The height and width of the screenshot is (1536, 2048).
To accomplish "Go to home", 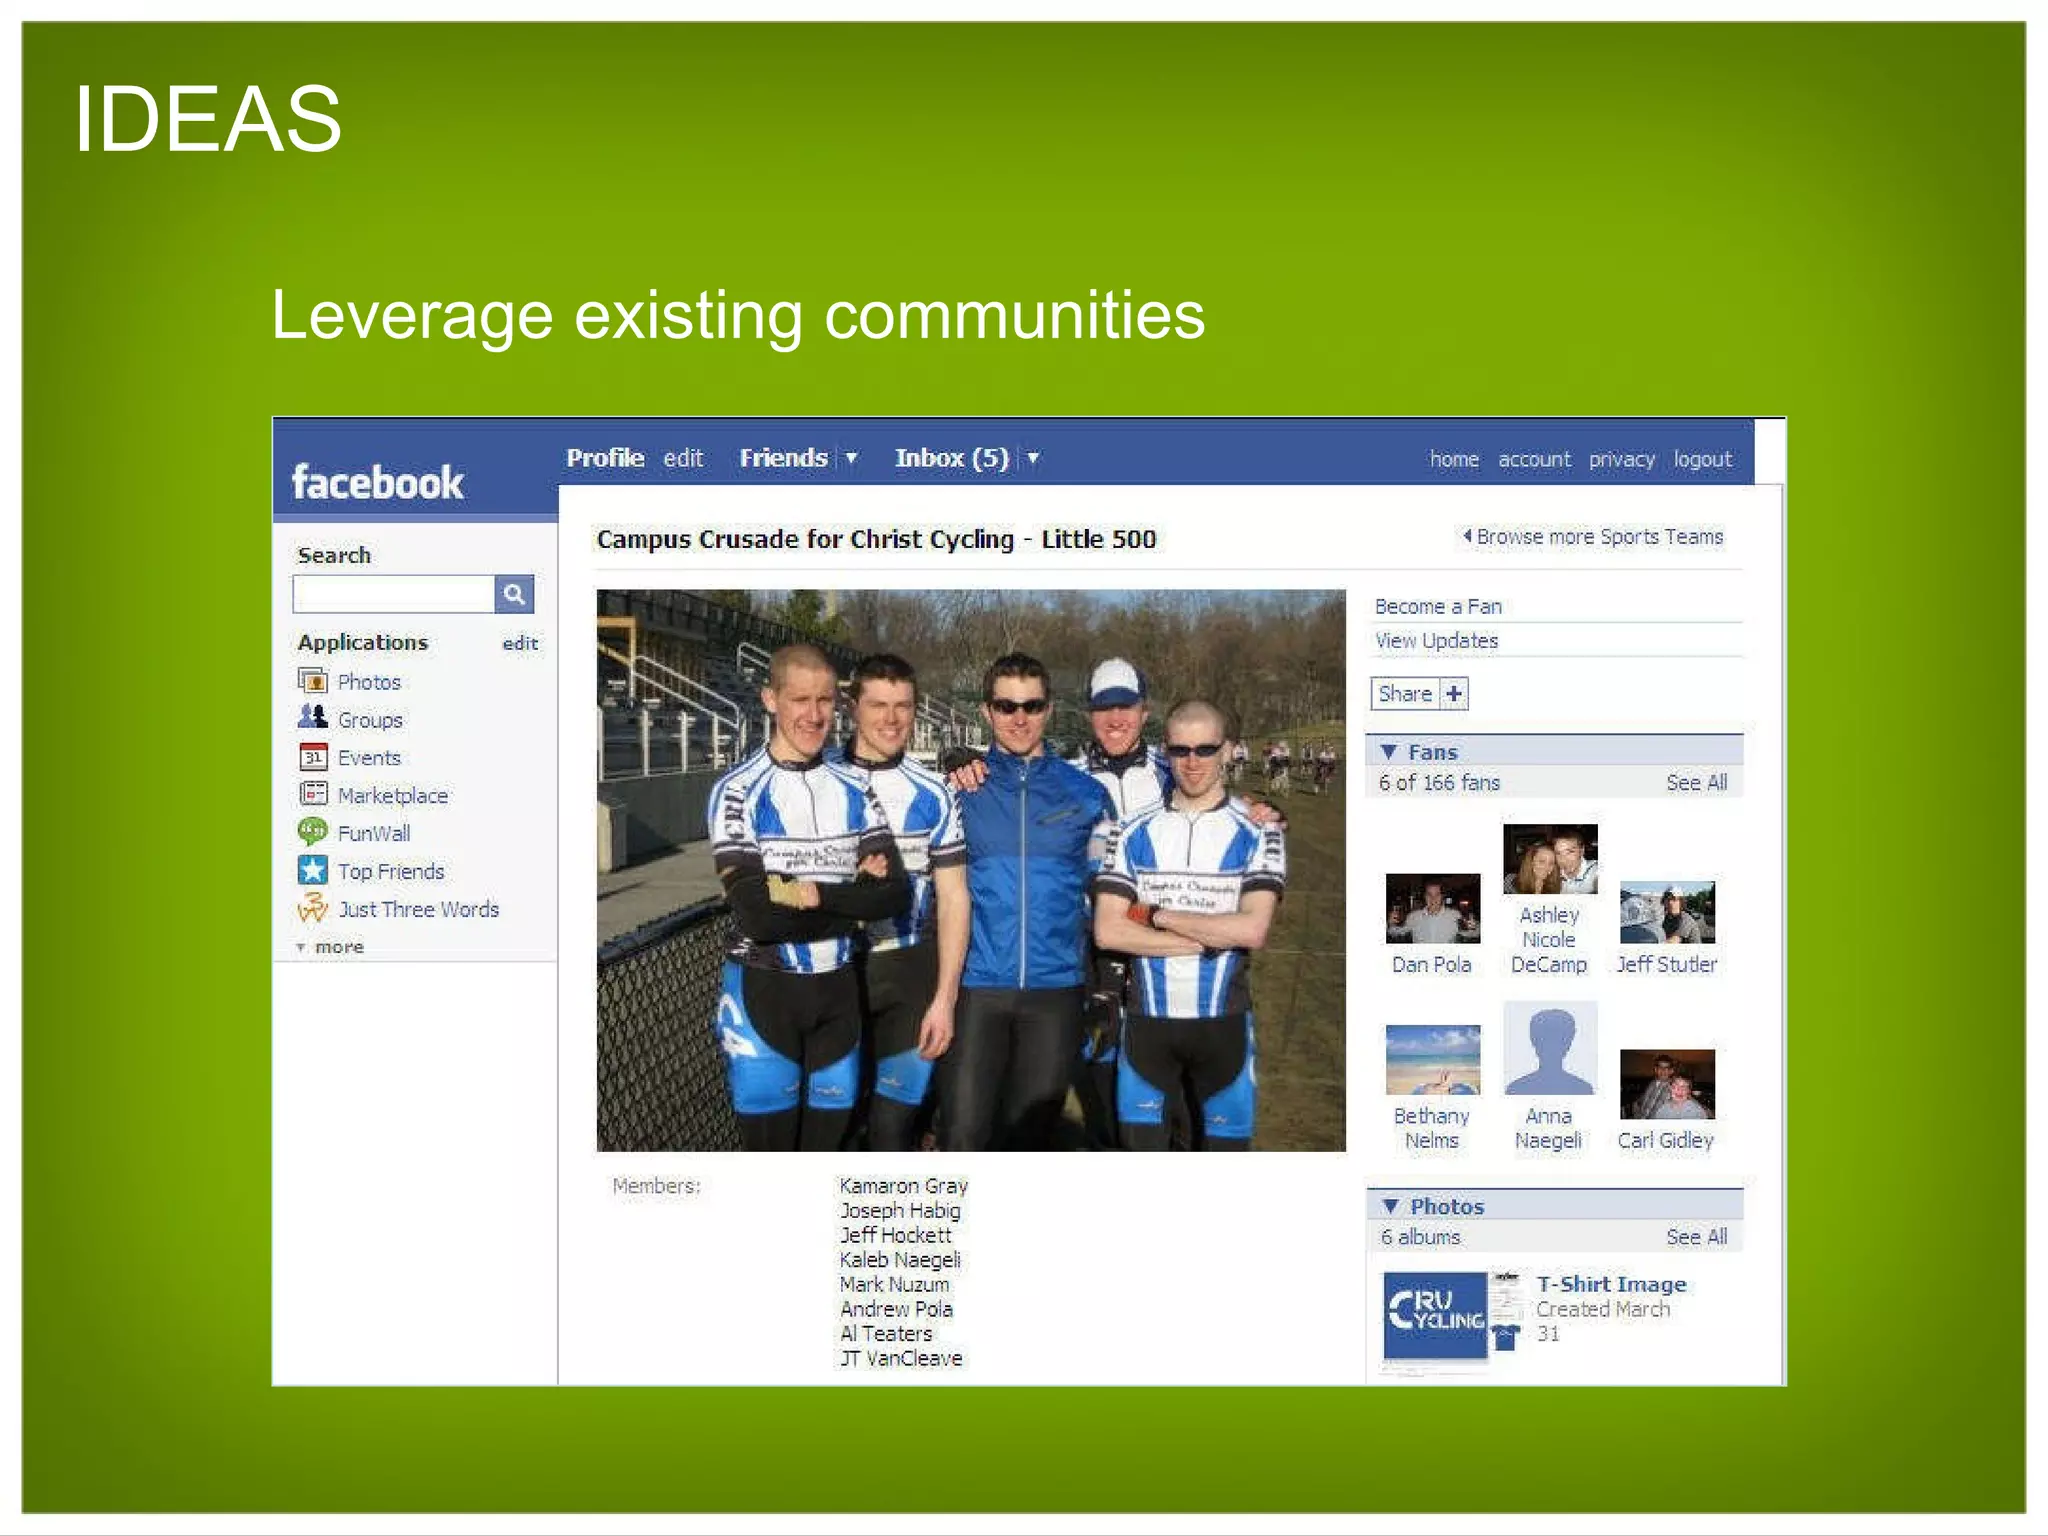I will tap(1454, 459).
